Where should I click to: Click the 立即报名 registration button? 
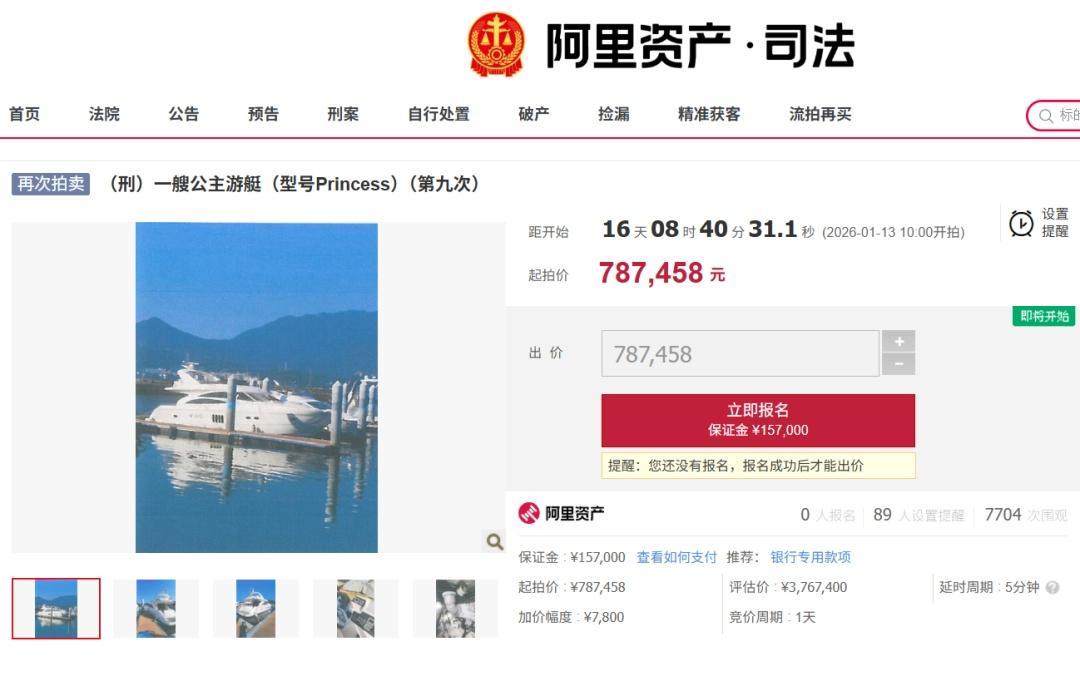click(x=758, y=420)
